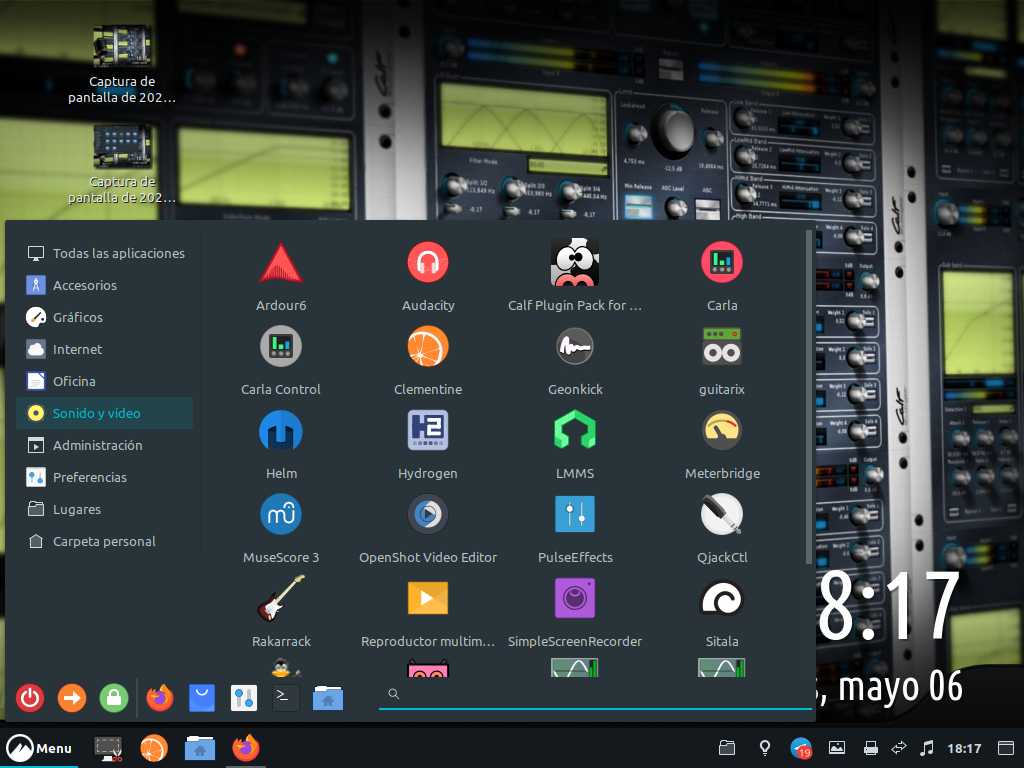1024x768 pixels.
Task: Launch MuseScore 3
Action: 281,516
